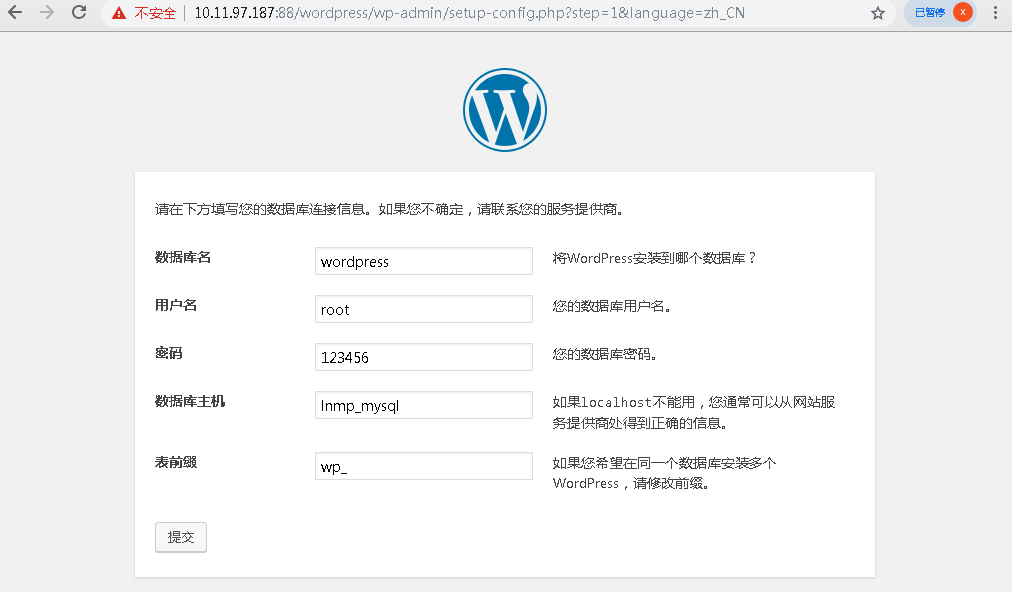Click the bookmark star icon

878,13
